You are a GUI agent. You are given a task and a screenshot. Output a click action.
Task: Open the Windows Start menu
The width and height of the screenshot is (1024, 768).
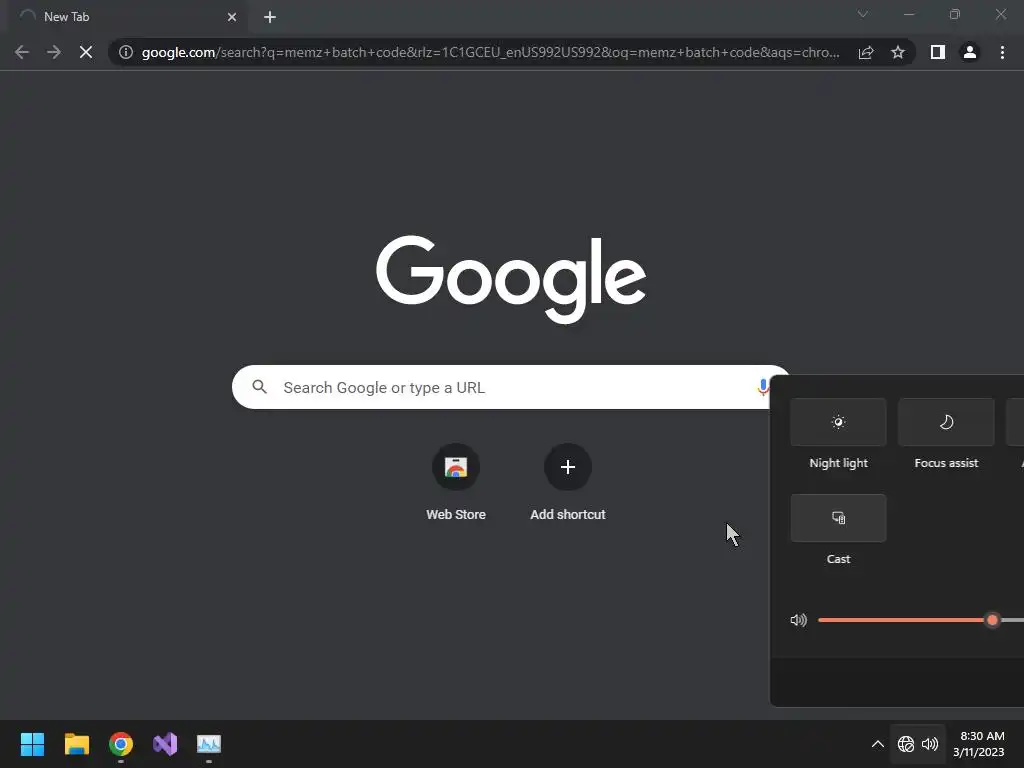tap(32, 744)
